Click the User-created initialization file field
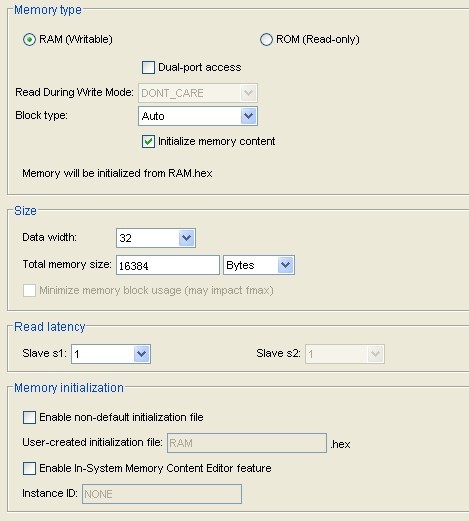This screenshot has width=469, height=521. pyautogui.click(x=247, y=443)
